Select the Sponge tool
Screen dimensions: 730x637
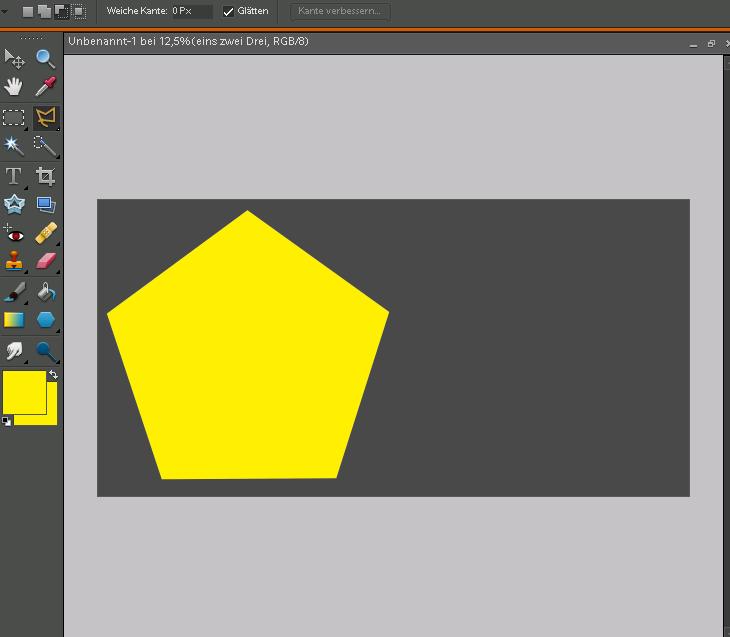click(x=46, y=351)
